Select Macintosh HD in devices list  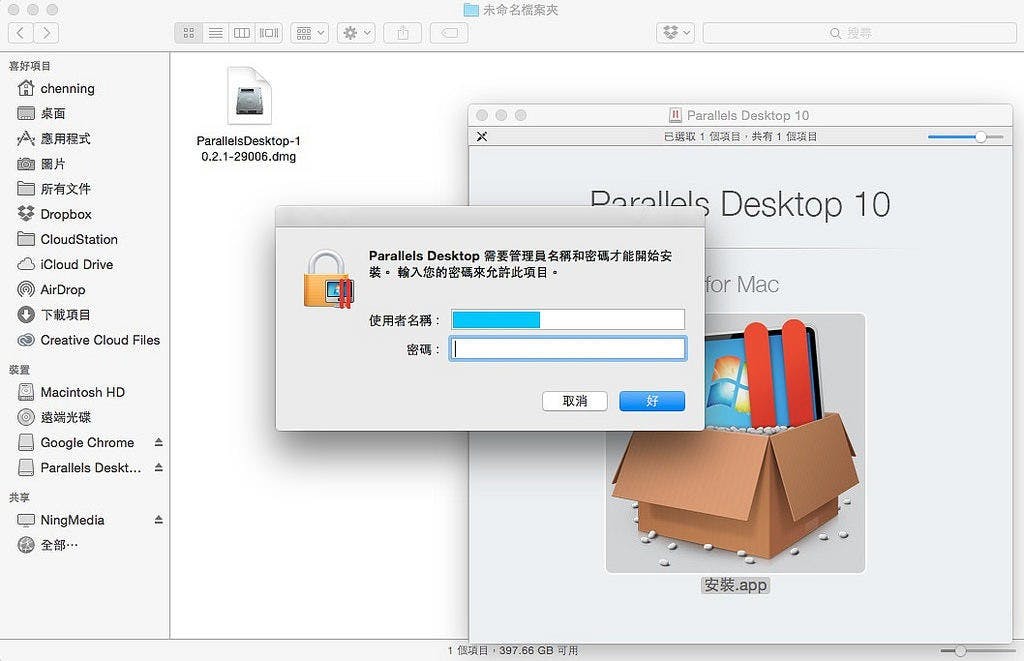pyautogui.click(x=82, y=392)
